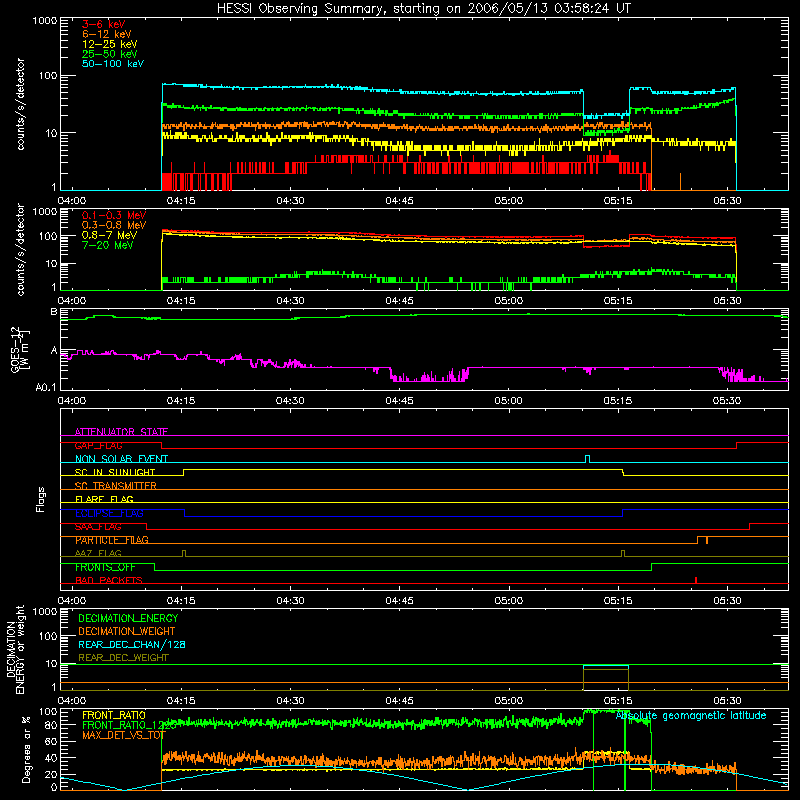
Task: Click the GOES-12 axis label
Action: (19, 349)
